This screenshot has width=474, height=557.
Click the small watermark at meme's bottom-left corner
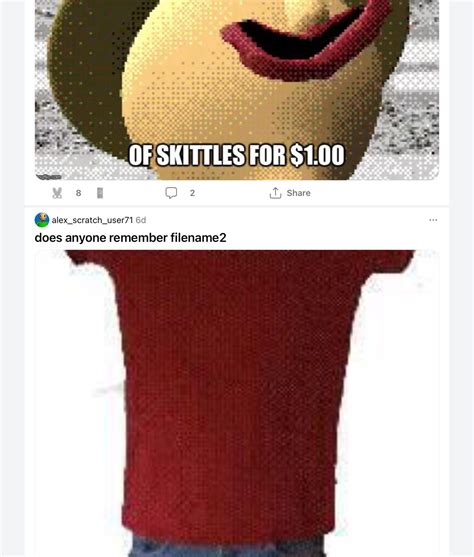tap(49, 177)
